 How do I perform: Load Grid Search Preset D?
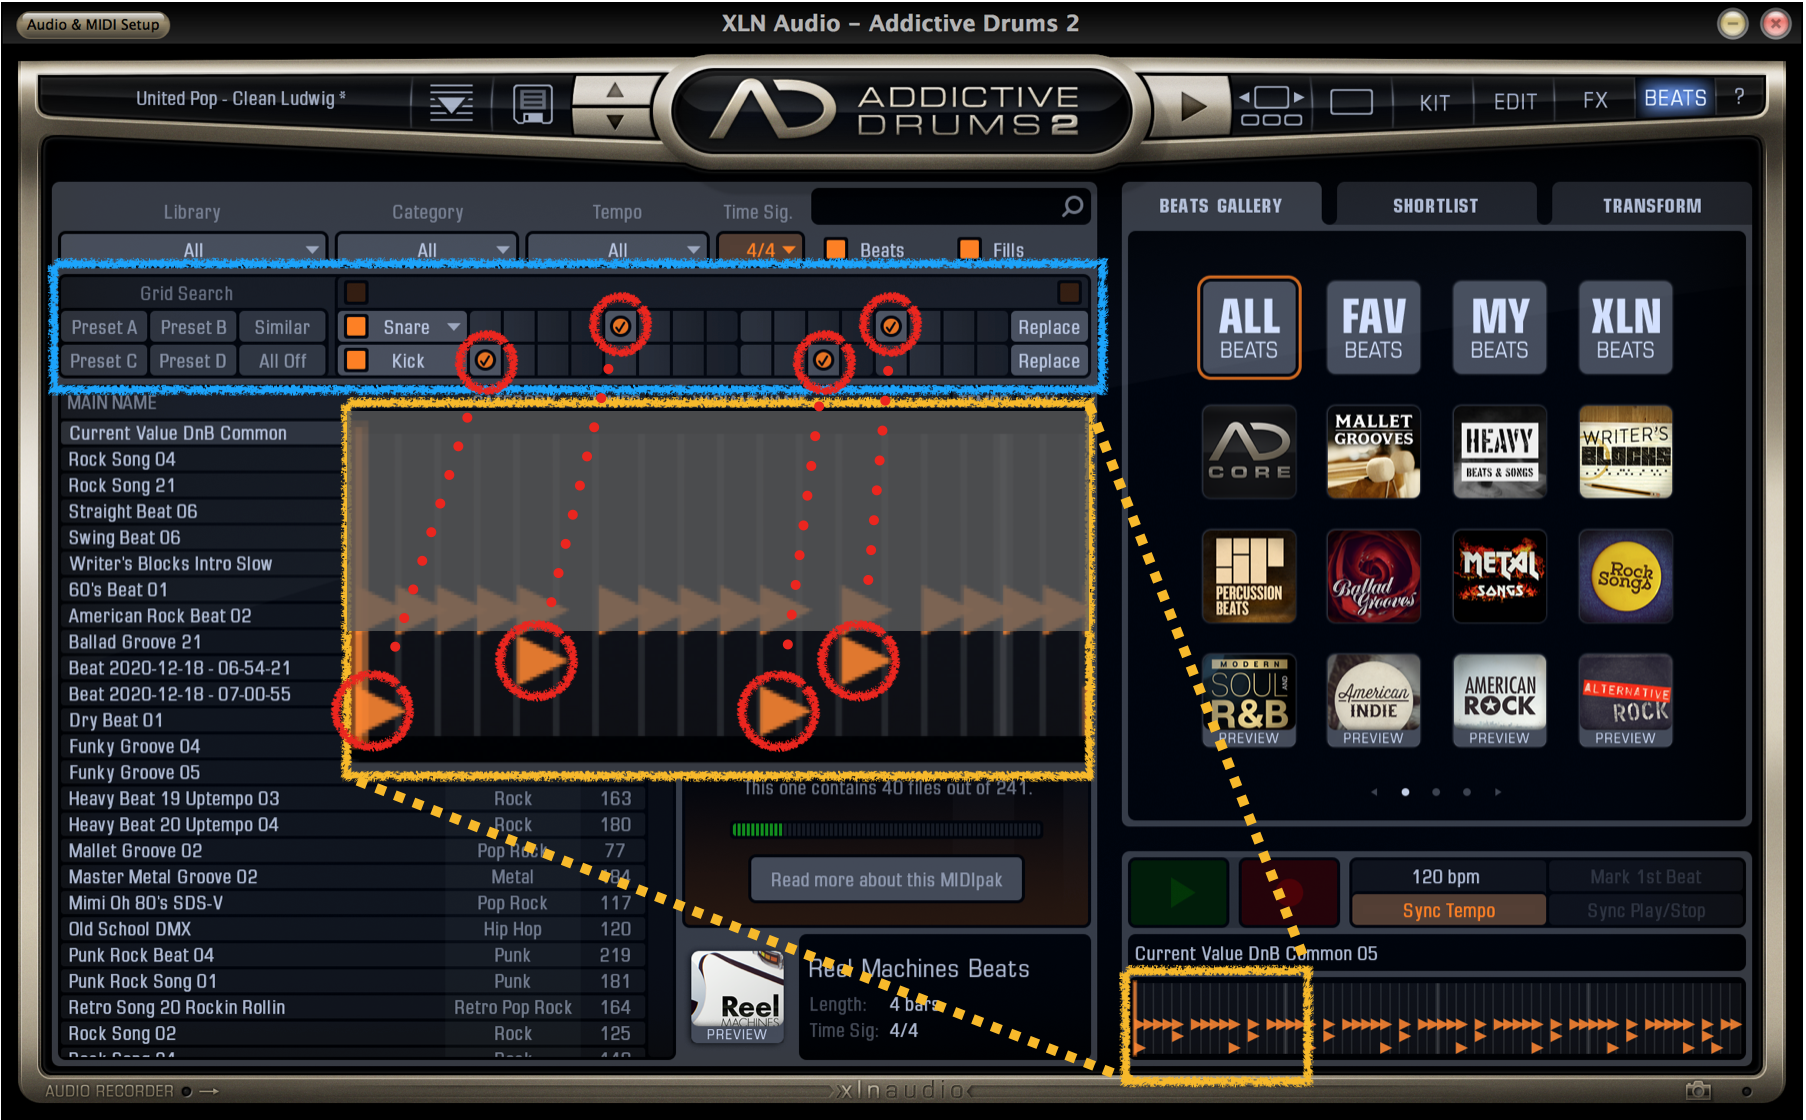193,361
